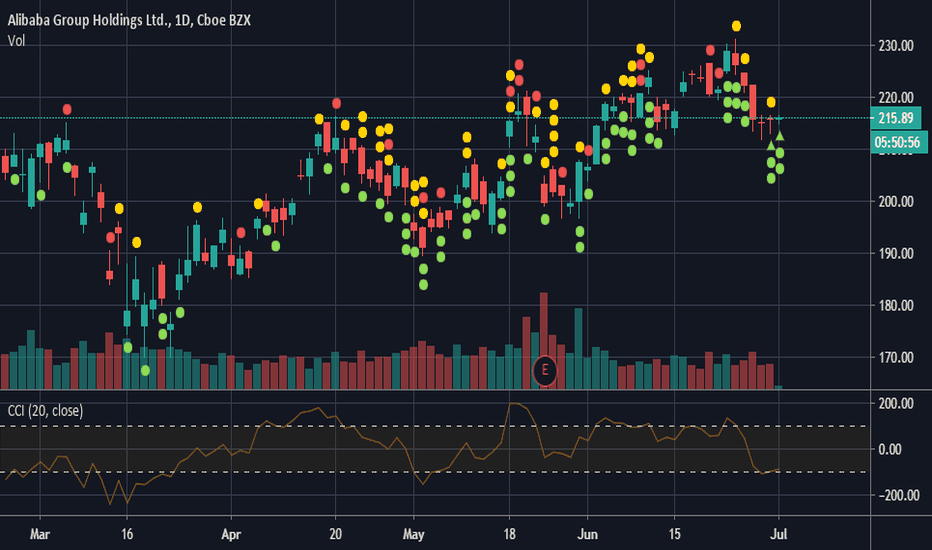Click the 220.00 price axis label
This screenshot has width=932, height=550.
tap(896, 98)
